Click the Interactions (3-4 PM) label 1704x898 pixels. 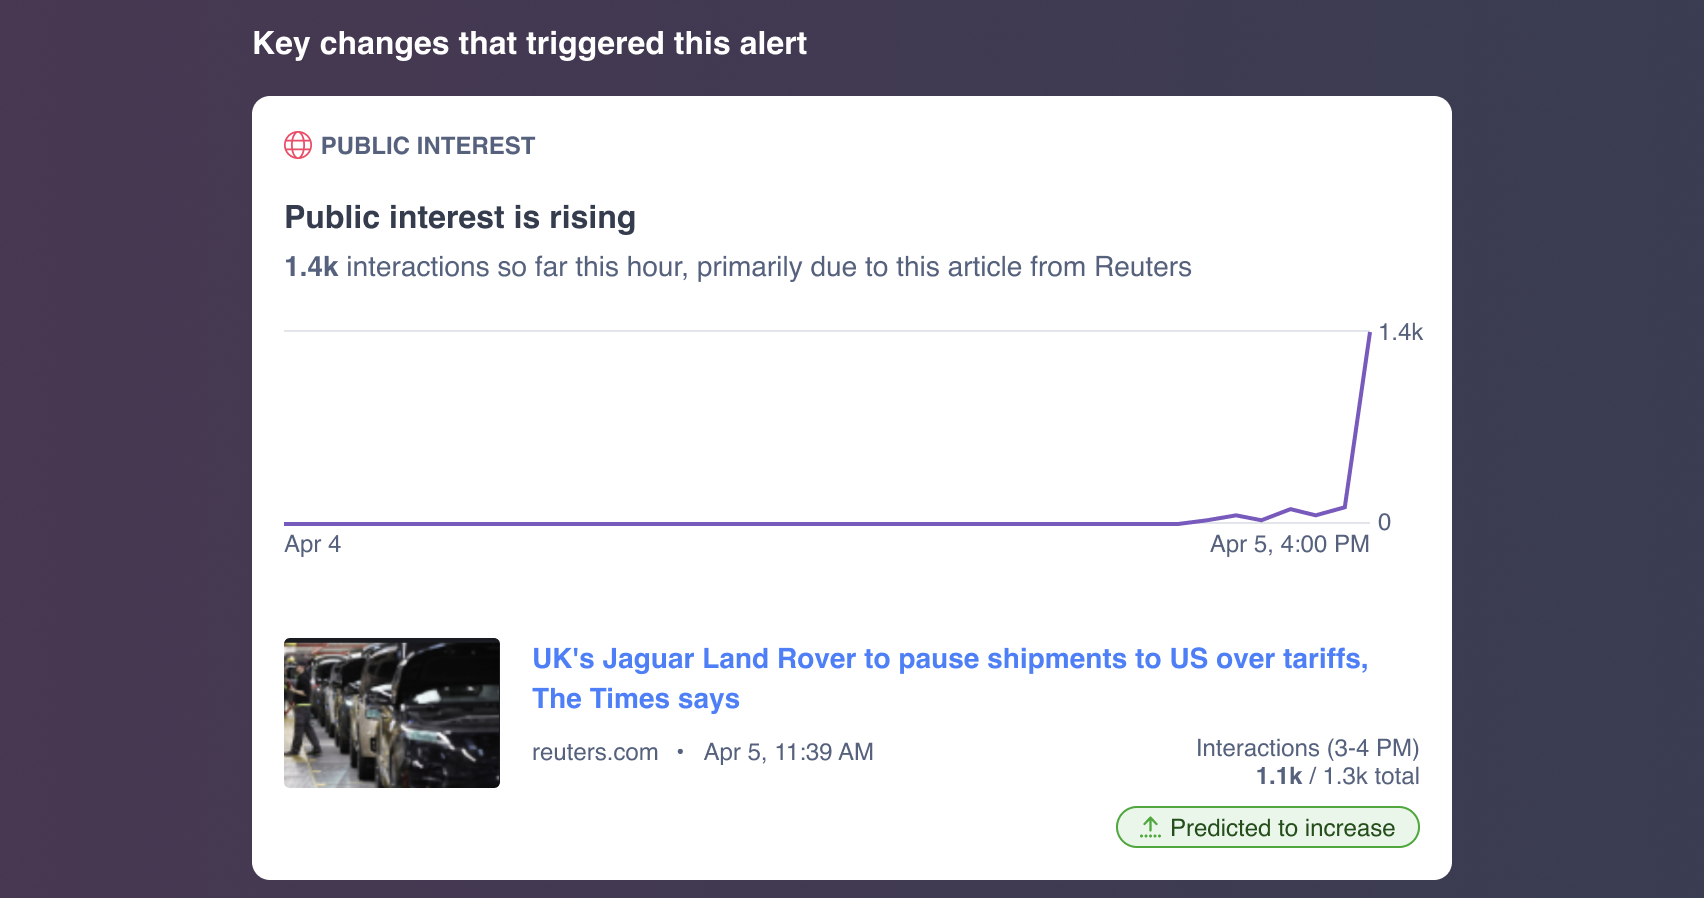1307,748
